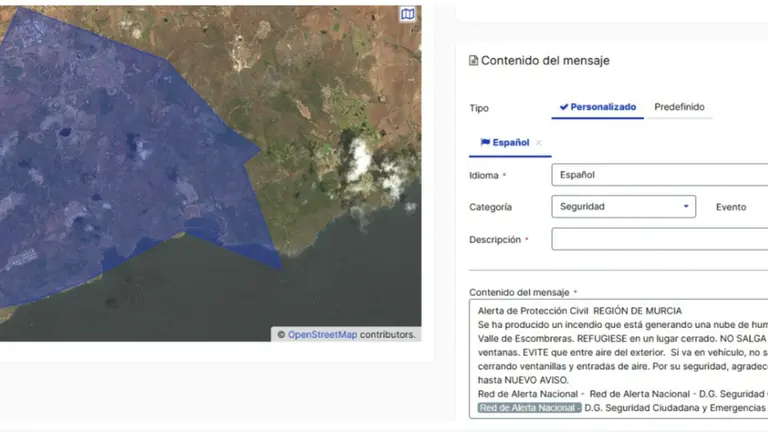Focus the empty Descripción input field
The height and width of the screenshot is (432, 768).
pos(658,240)
